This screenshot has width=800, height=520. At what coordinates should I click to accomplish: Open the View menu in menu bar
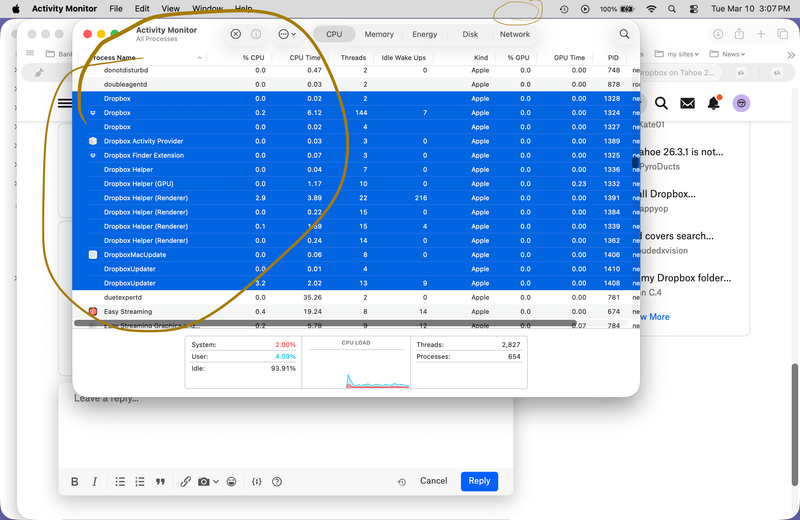tap(171, 8)
